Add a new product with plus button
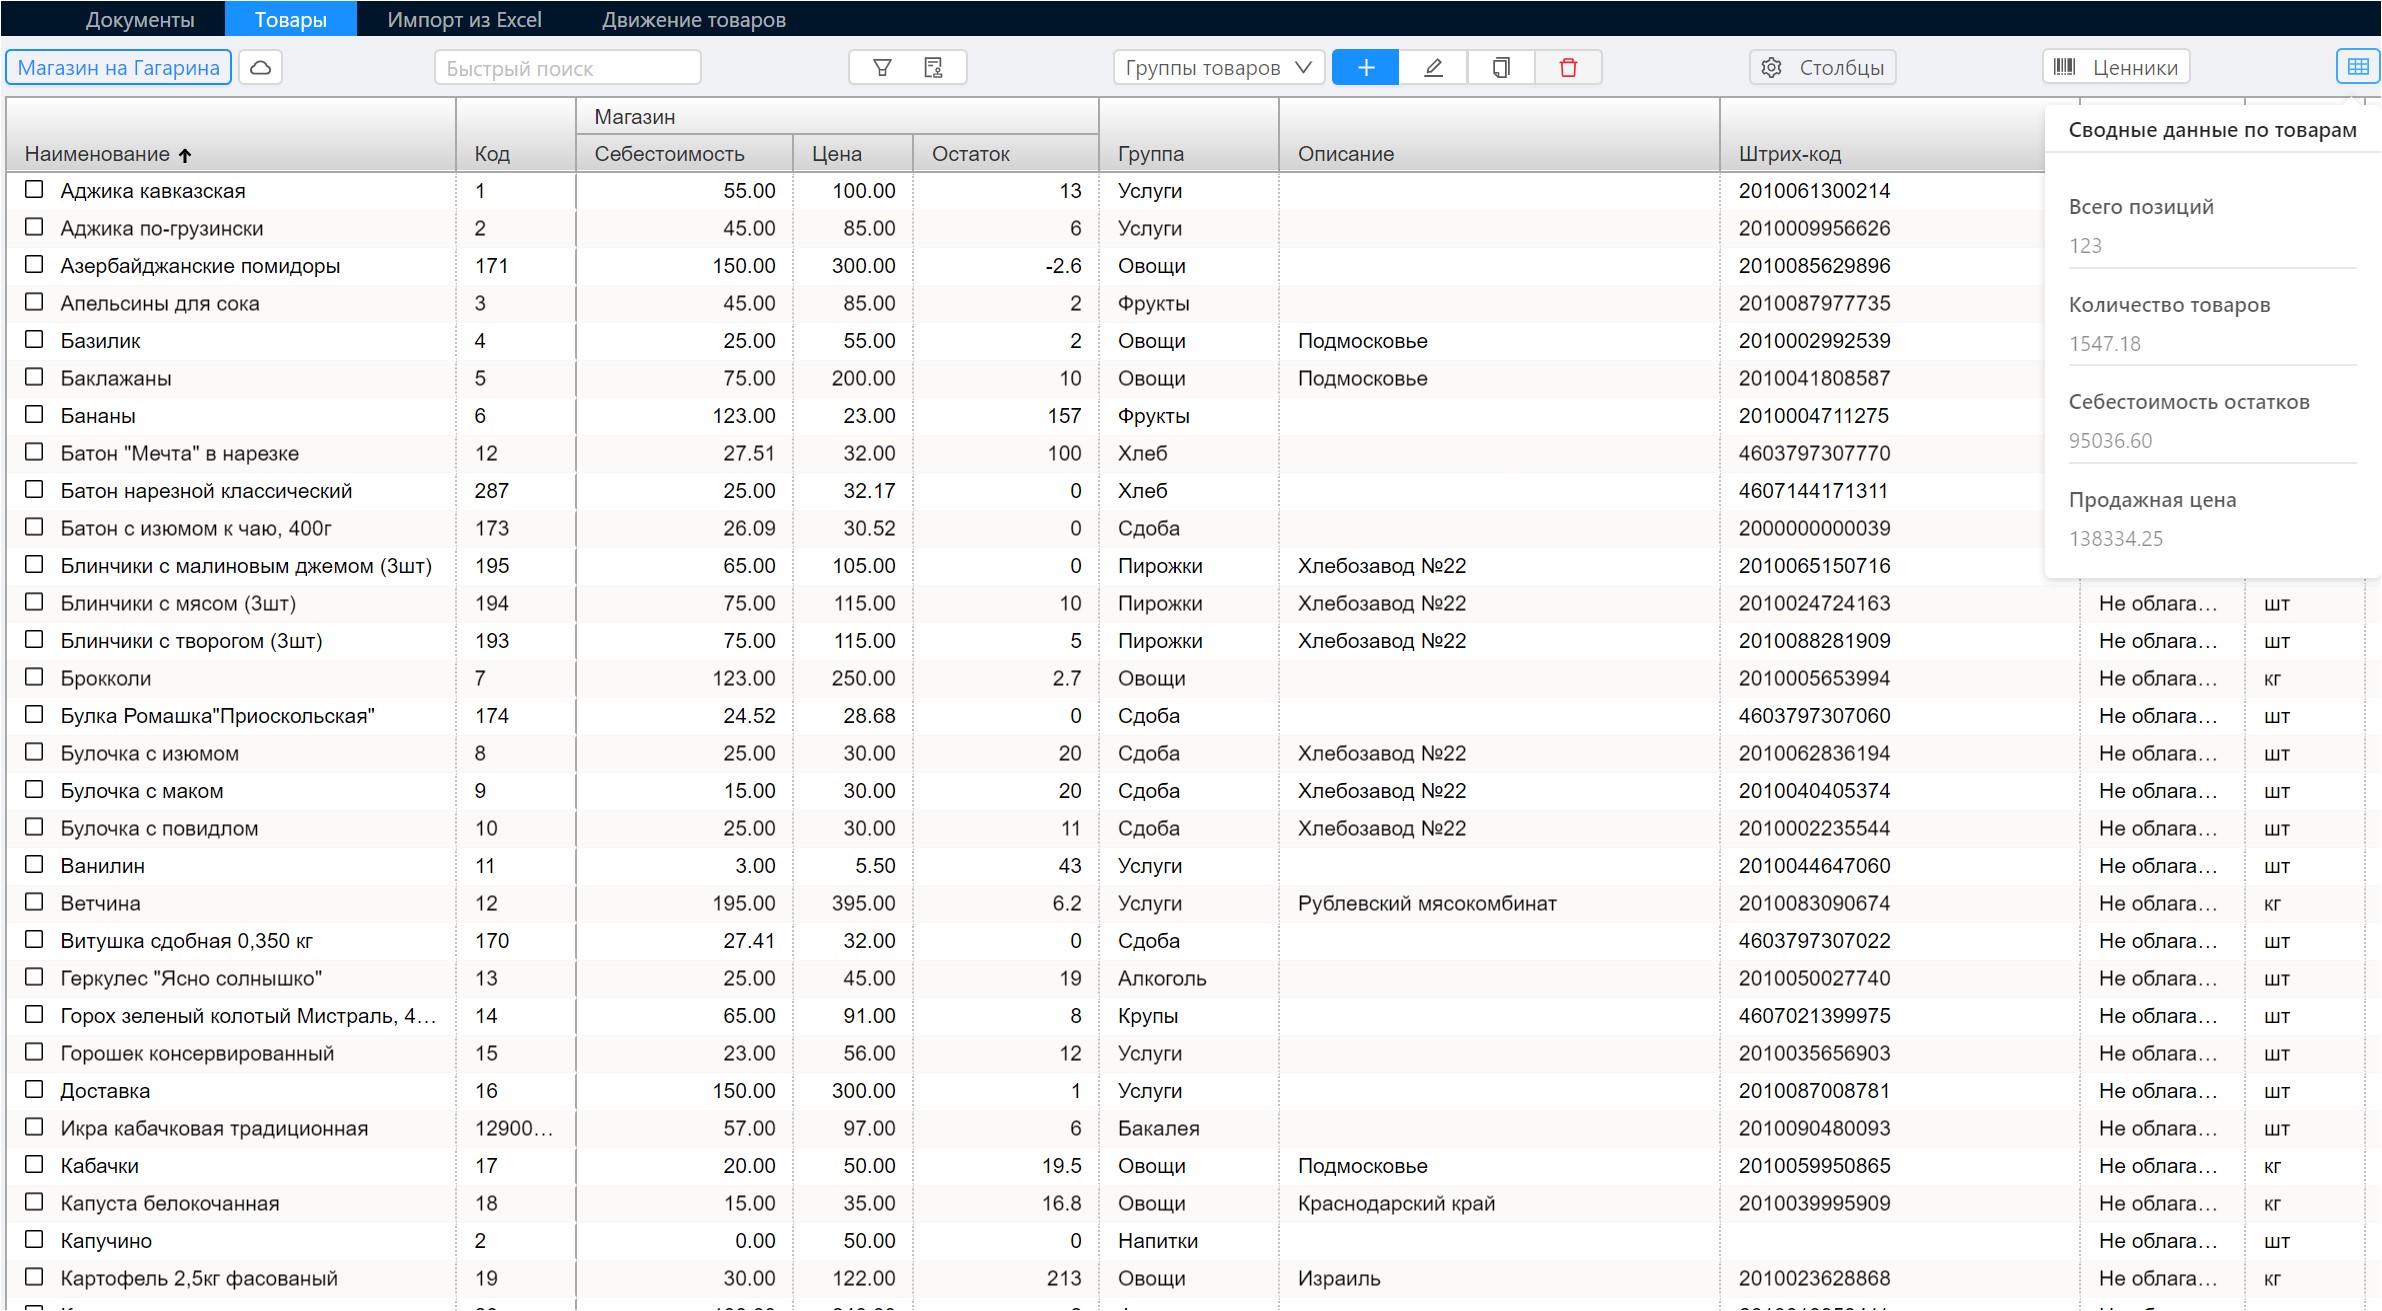The width and height of the screenshot is (2382, 1311). click(x=1366, y=67)
